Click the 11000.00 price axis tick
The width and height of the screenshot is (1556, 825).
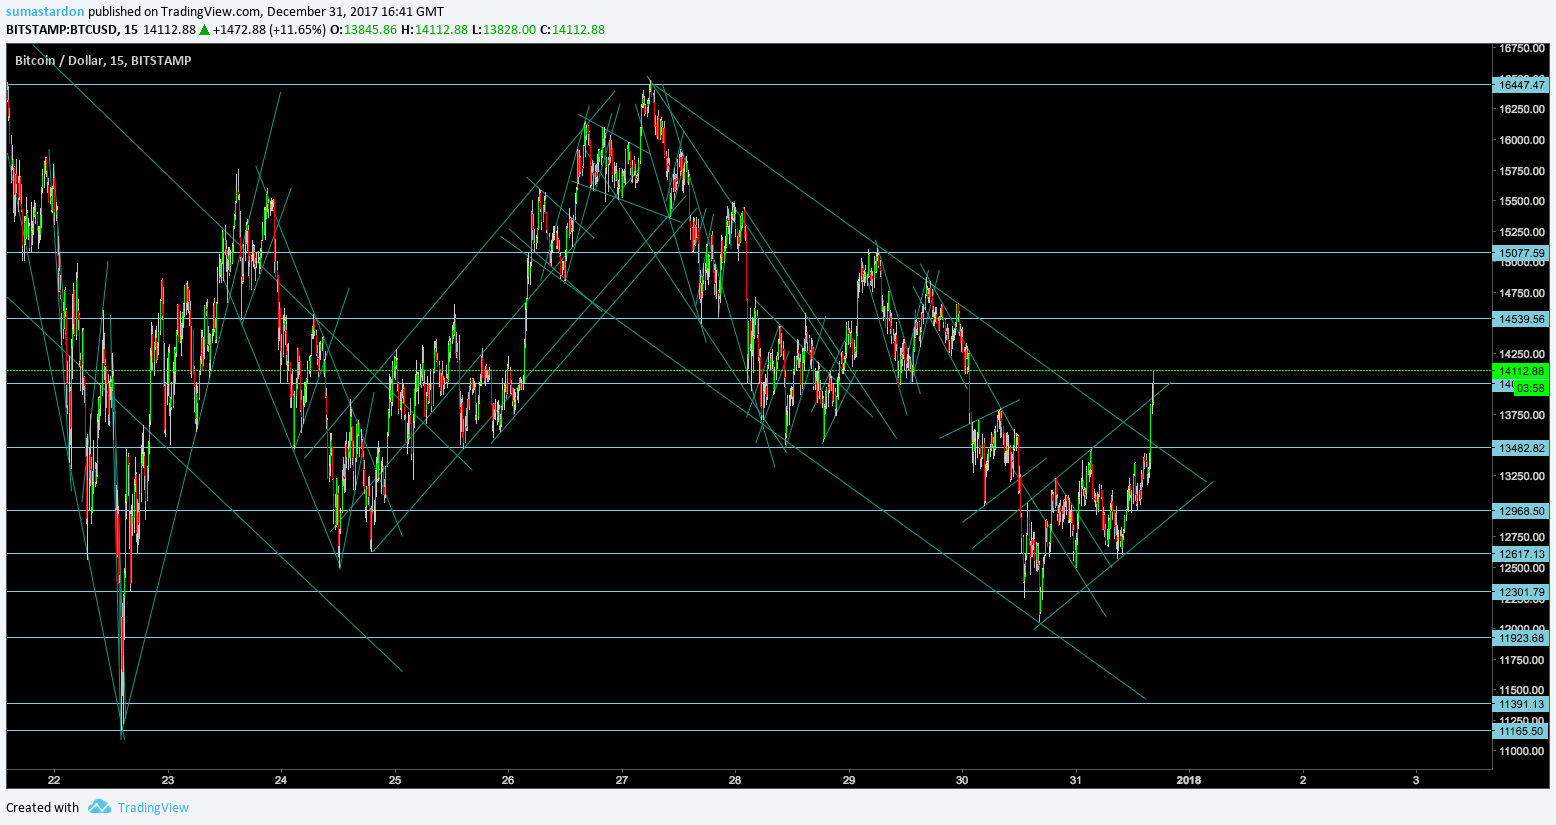[x=1521, y=751]
